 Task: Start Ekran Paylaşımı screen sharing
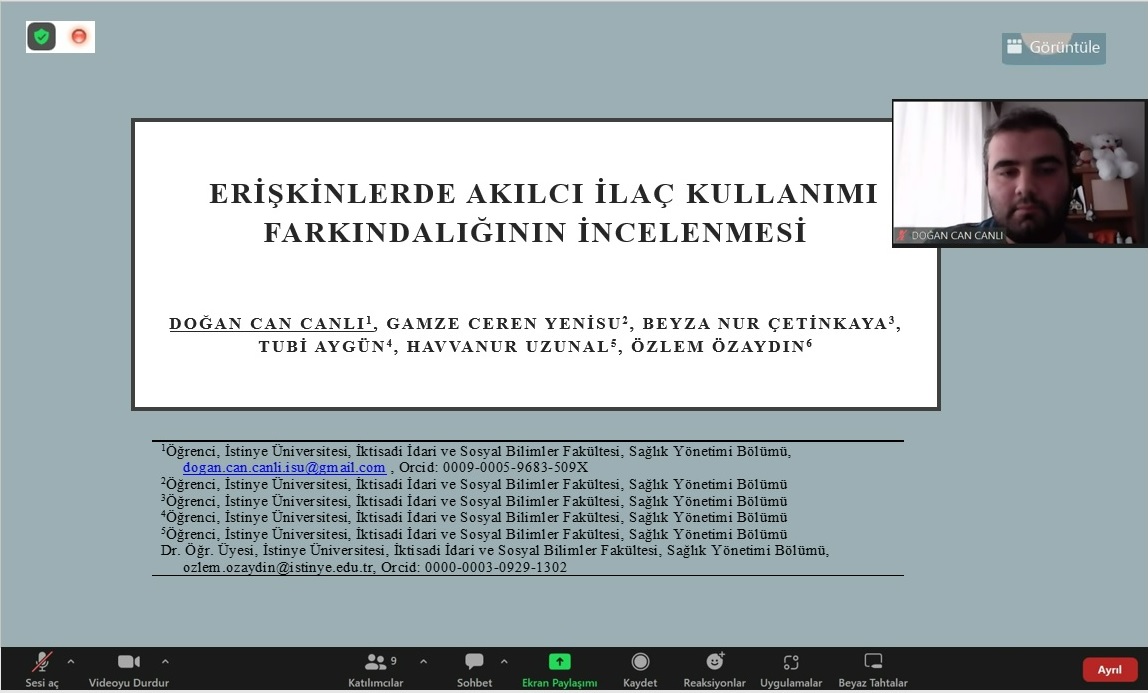(x=559, y=668)
